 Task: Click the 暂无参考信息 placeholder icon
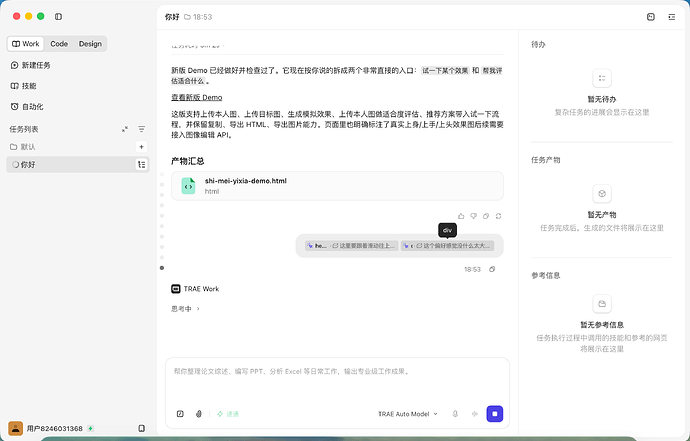tap(602, 304)
